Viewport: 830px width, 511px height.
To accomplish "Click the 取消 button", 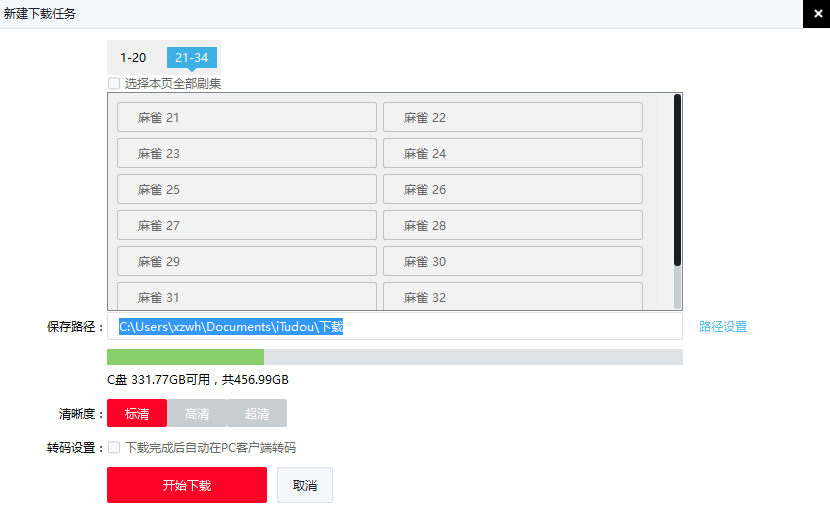I will [x=305, y=485].
